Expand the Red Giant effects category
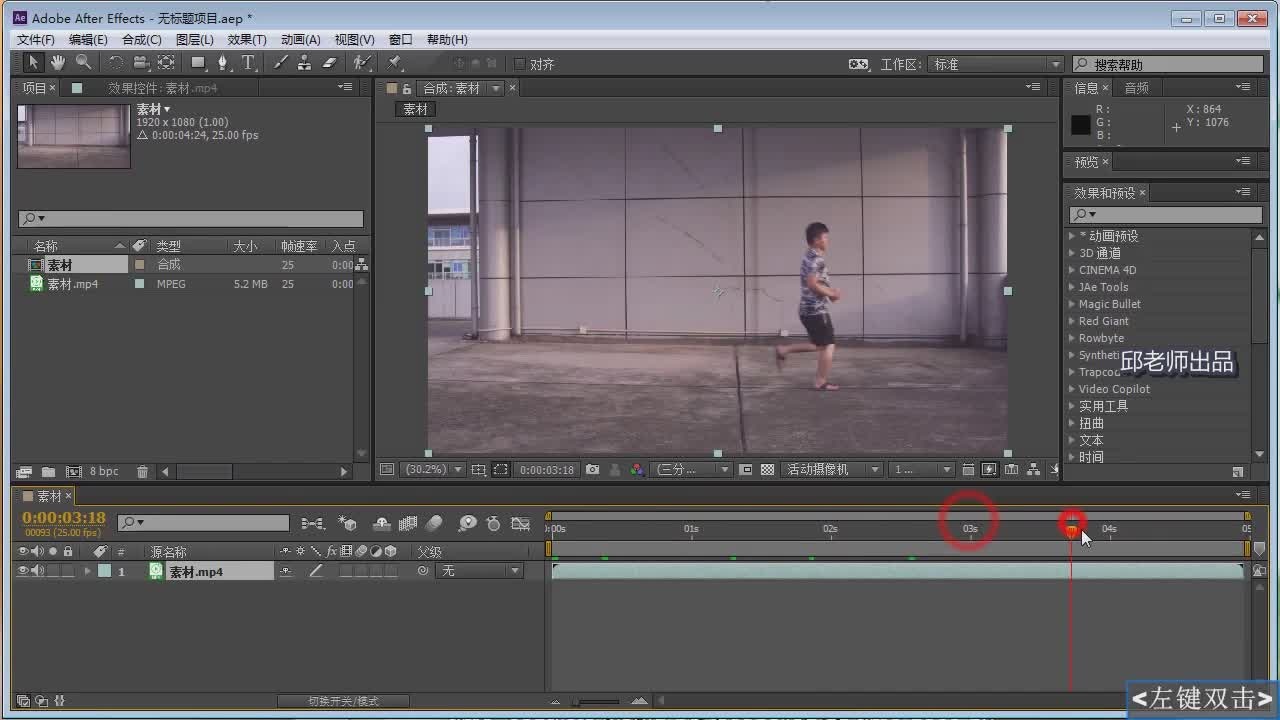This screenshot has width=1280, height=720. (1072, 321)
